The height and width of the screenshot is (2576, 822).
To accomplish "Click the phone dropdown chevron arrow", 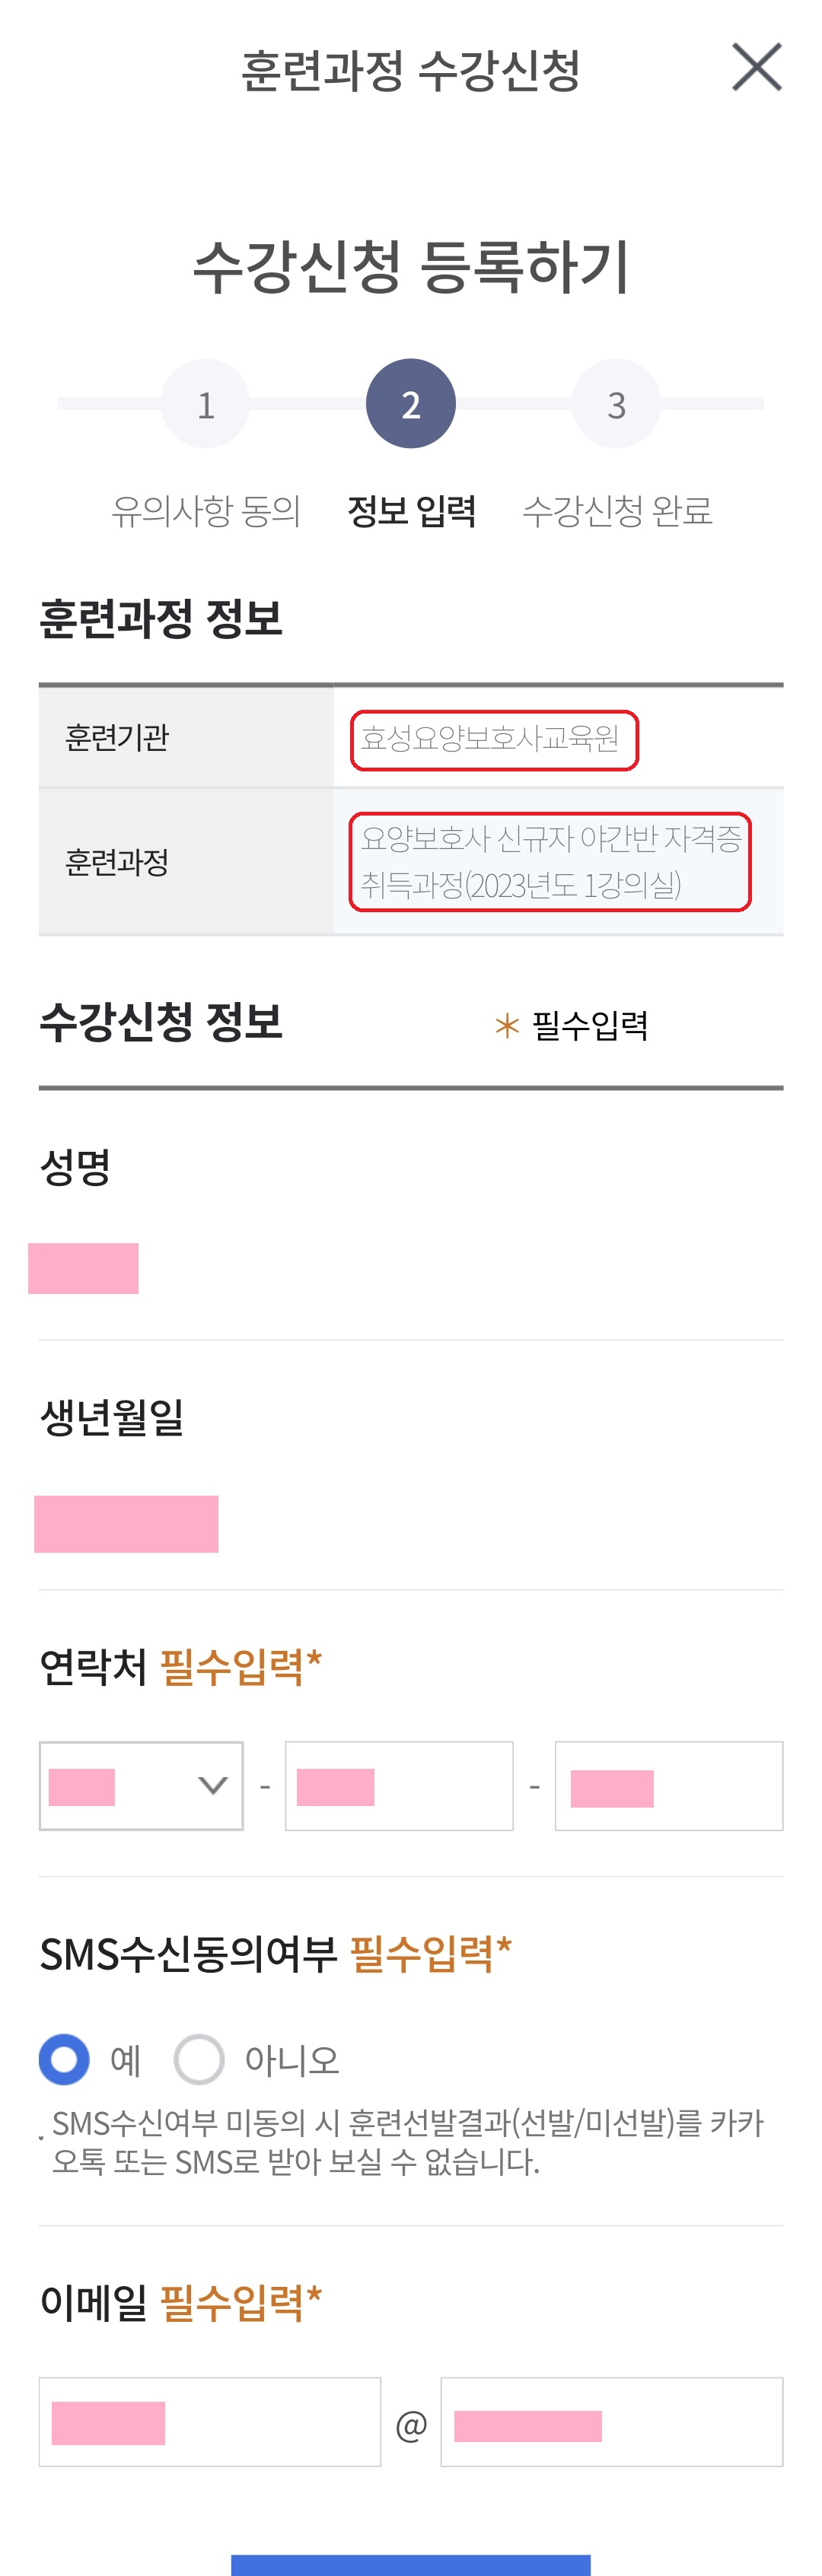I will (x=213, y=1785).
